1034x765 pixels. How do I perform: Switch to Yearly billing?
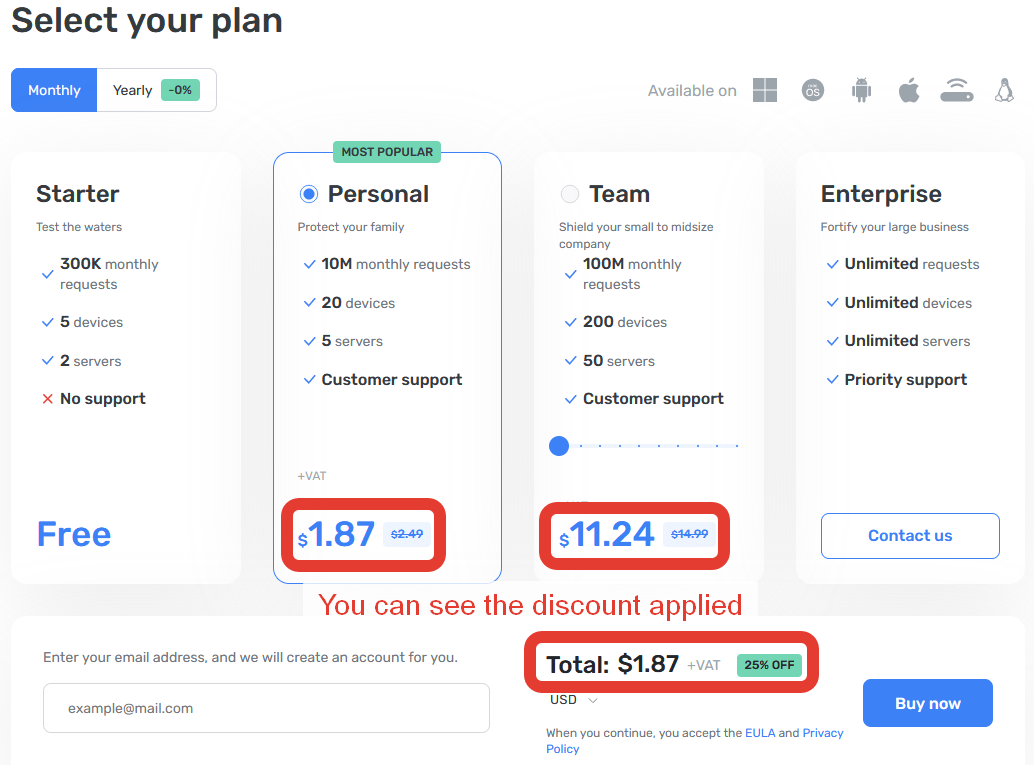click(156, 90)
